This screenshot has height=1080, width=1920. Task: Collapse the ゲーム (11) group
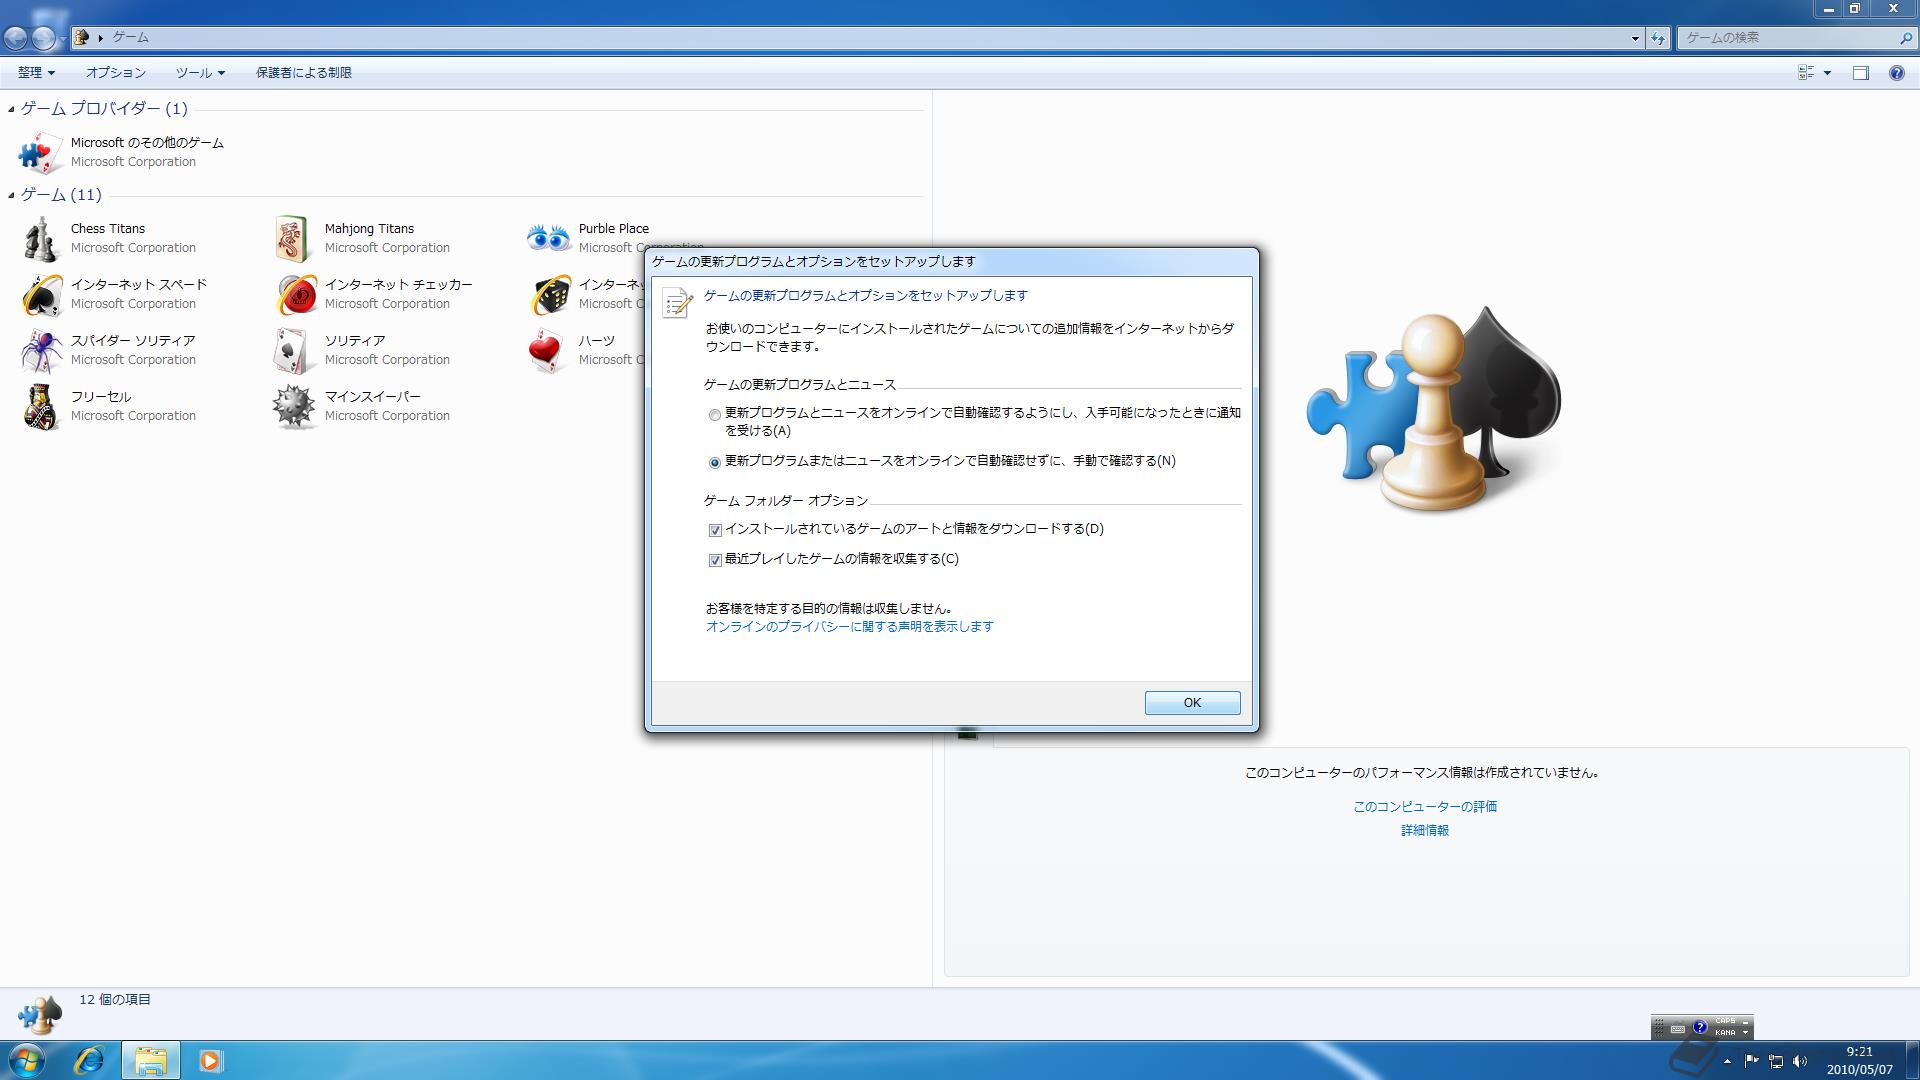11,195
